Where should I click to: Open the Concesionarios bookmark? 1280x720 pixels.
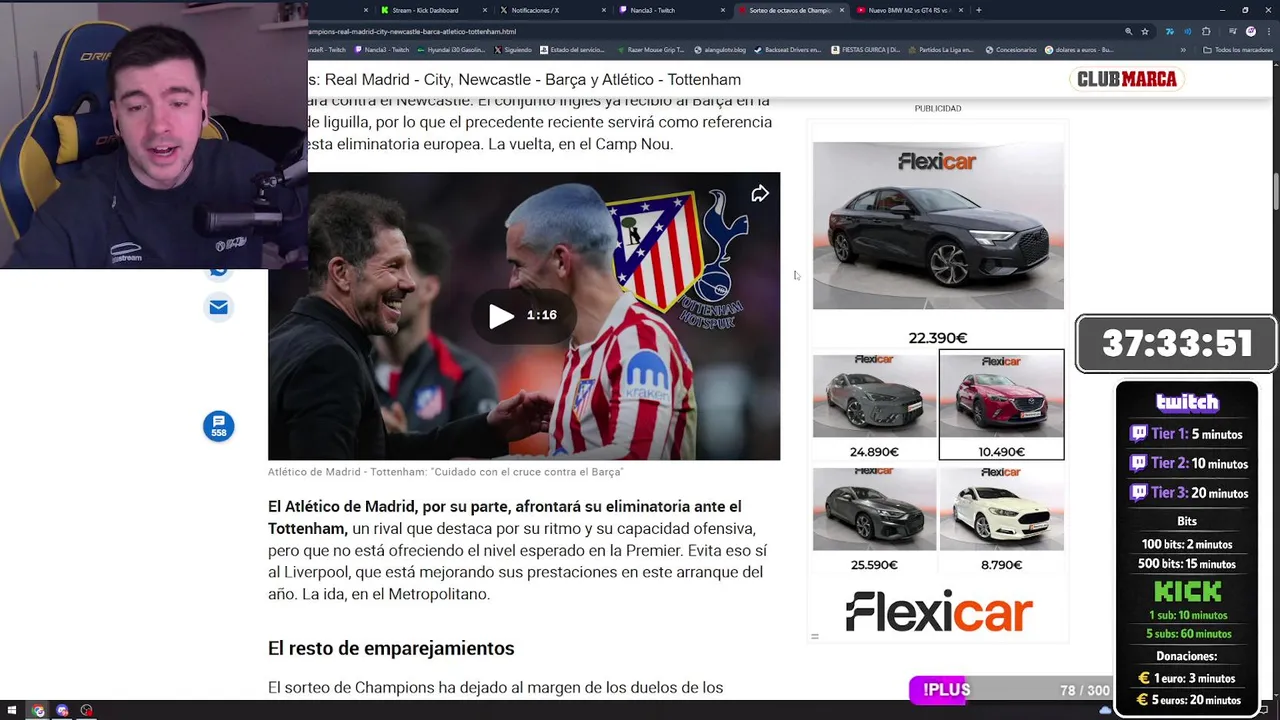1012,49
